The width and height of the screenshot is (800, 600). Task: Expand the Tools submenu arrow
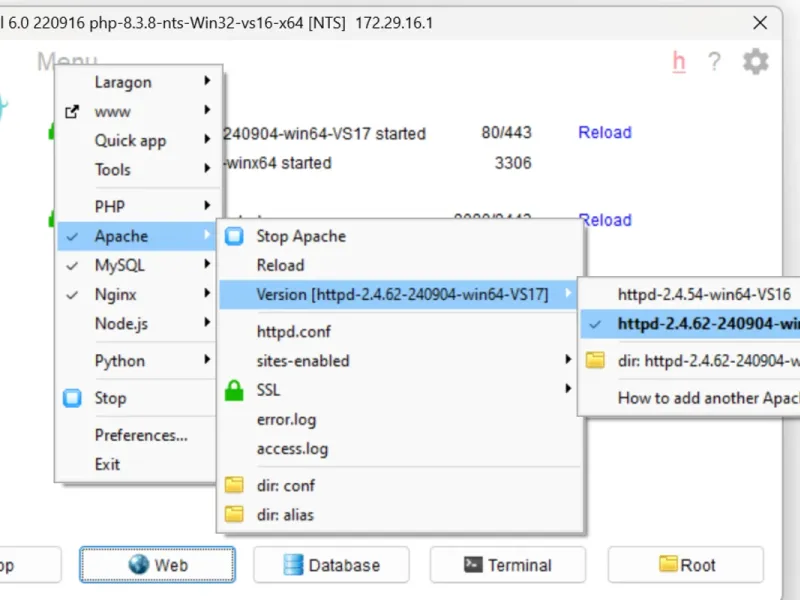point(207,168)
